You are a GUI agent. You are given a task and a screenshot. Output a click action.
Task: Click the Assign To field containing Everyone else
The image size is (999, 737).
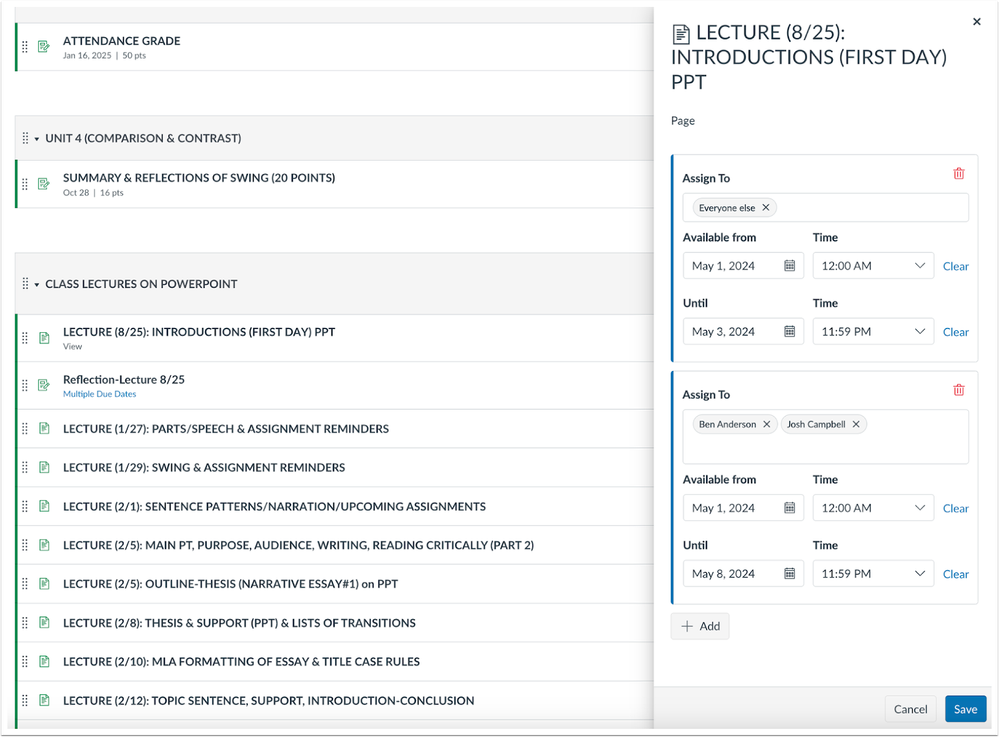coord(826,208)
